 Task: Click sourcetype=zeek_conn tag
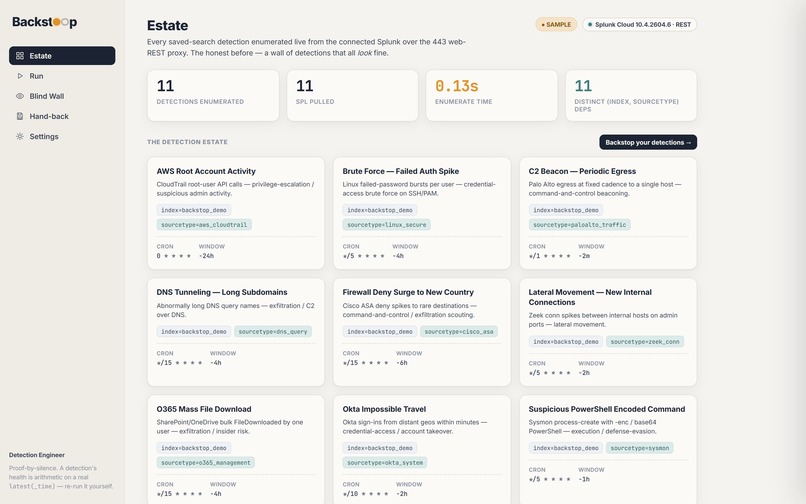[x=645, y=341]
